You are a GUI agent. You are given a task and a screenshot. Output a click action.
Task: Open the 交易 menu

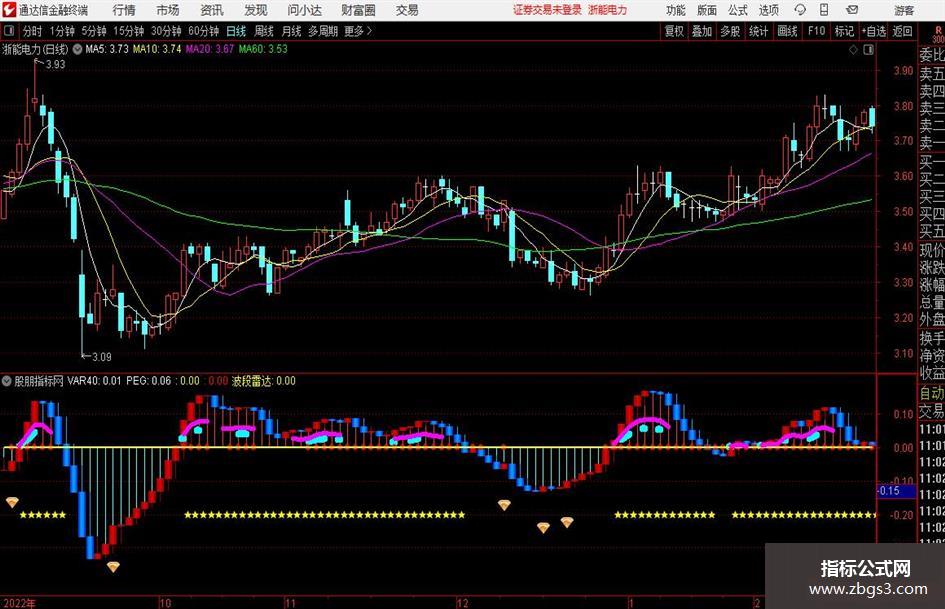pos(407,10)
